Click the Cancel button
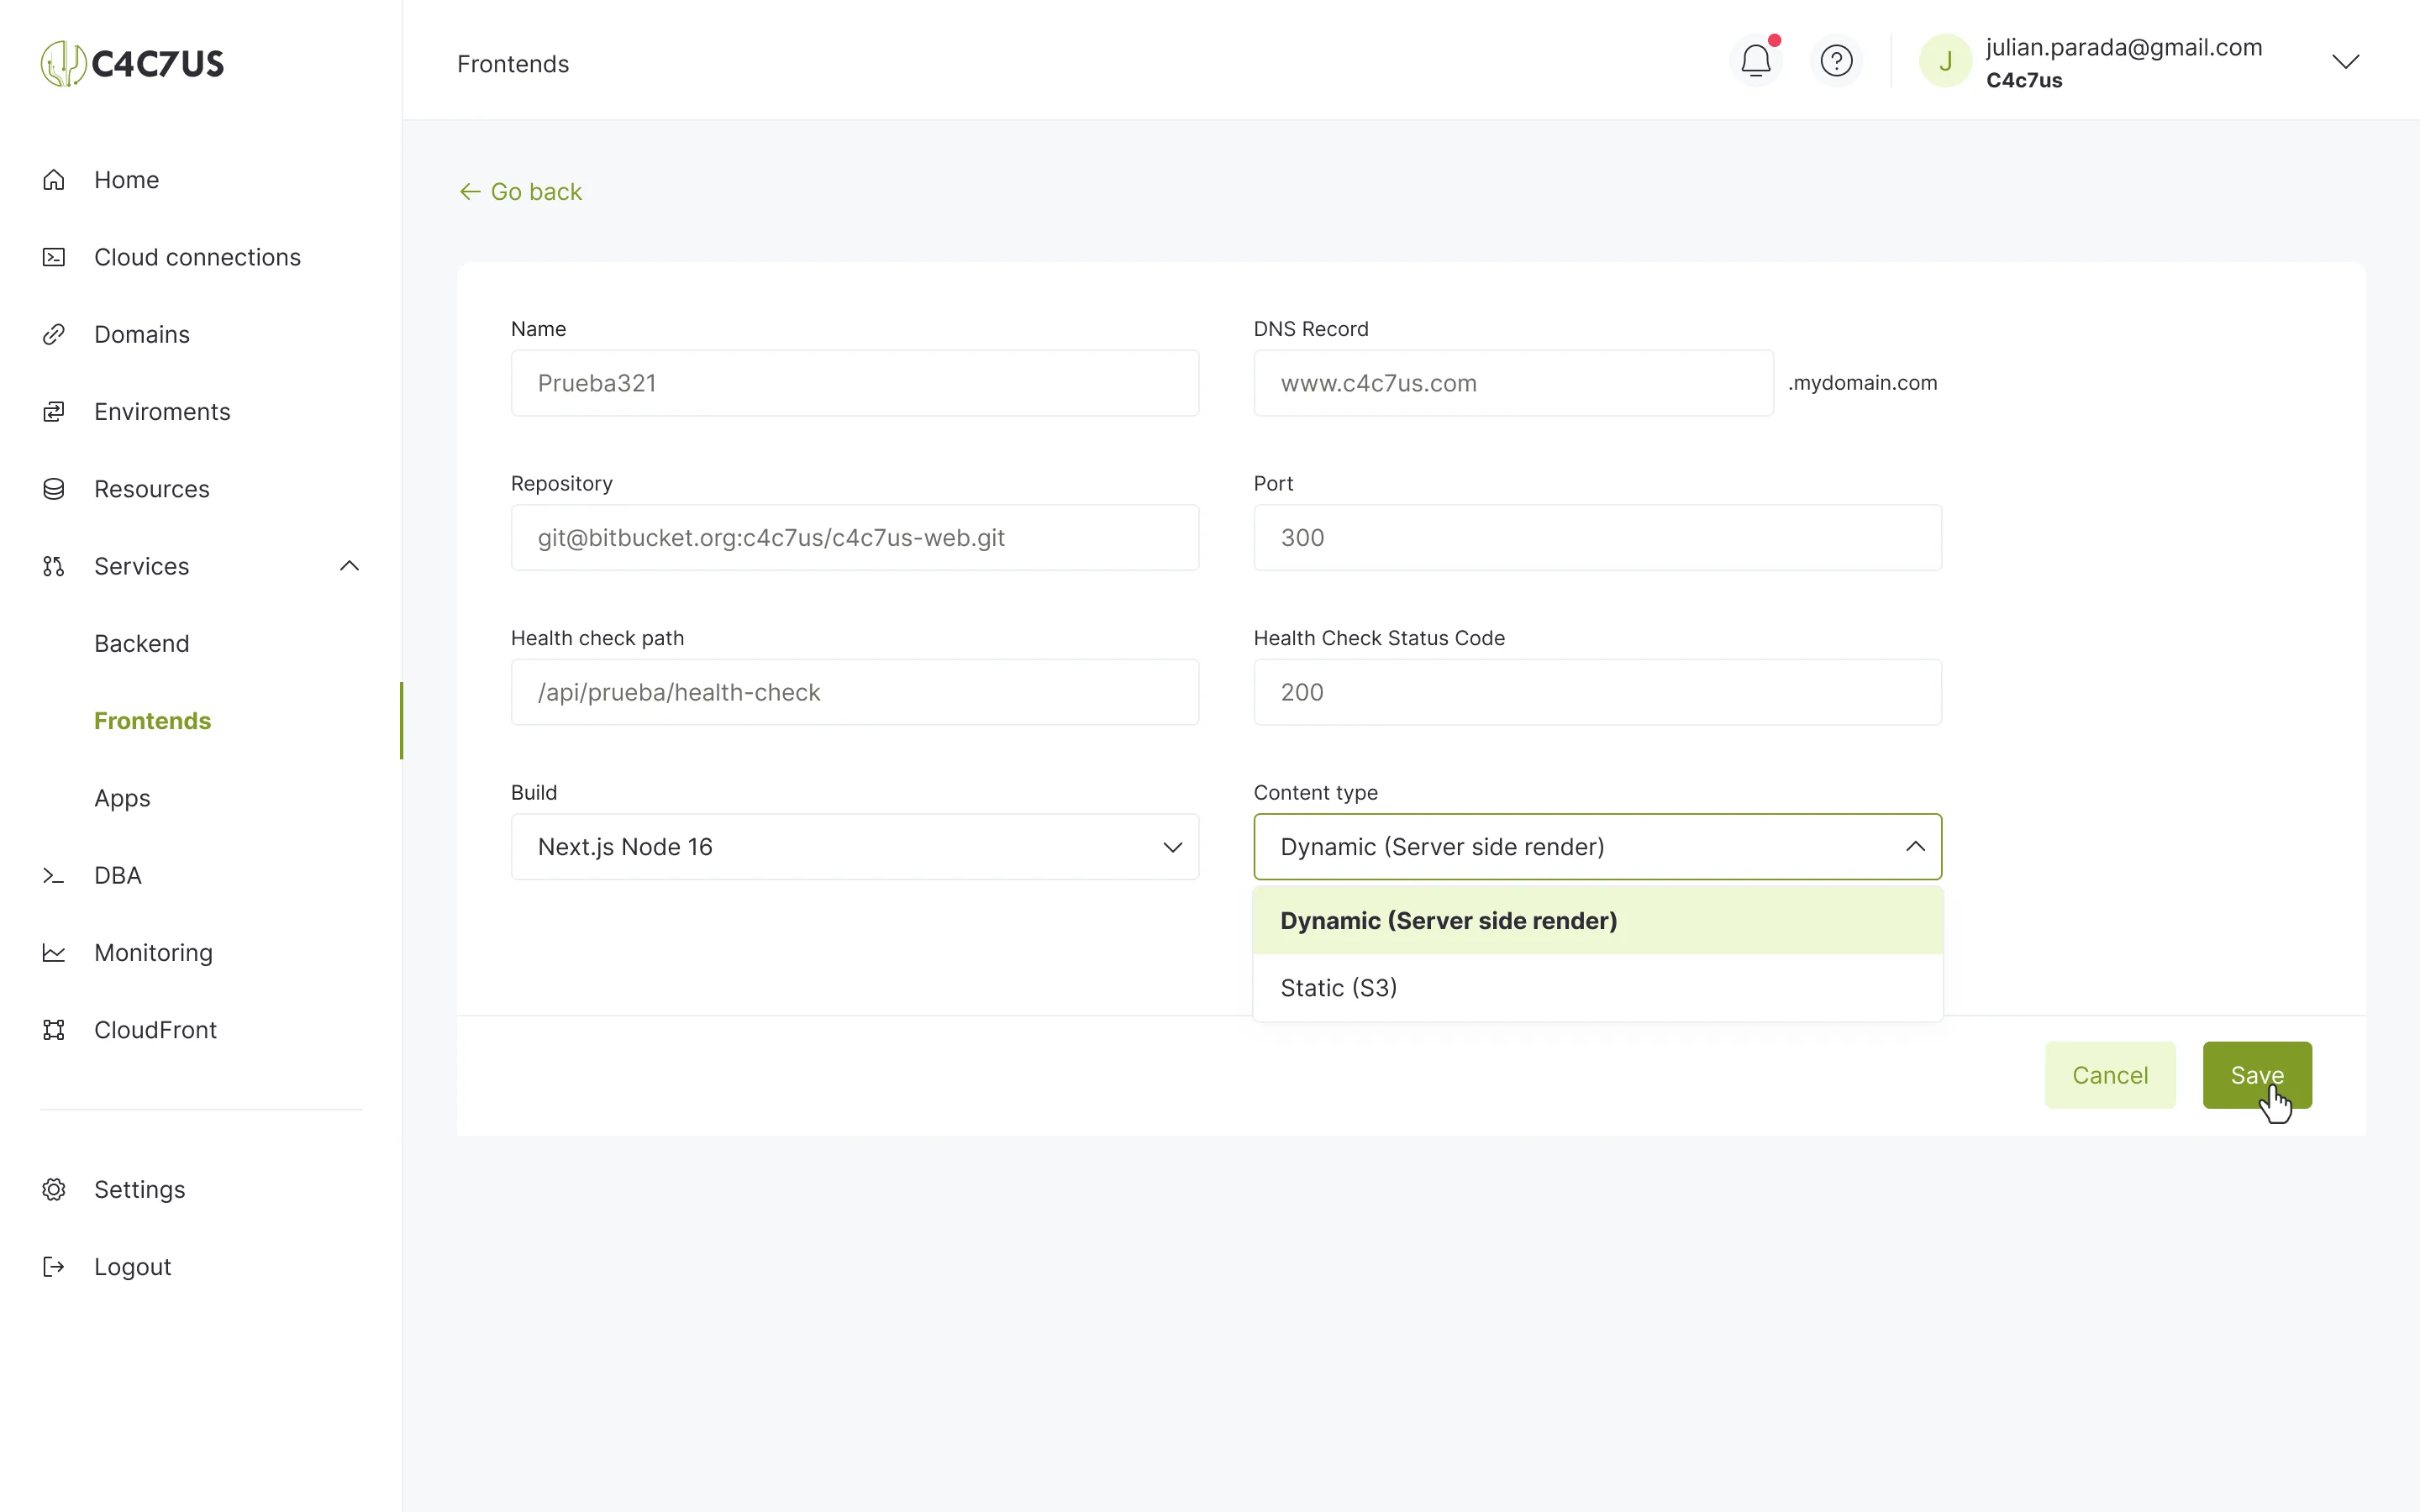This screenshot has width=2420, height=1512. click(2110, 1075)
